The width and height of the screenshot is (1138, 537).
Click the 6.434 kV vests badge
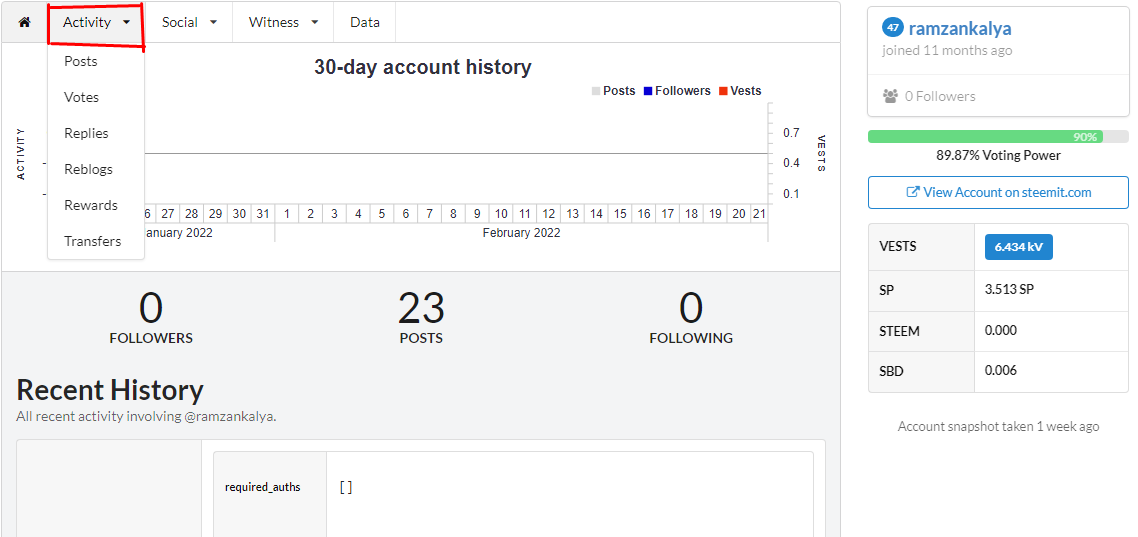(x=1018, y=247)
